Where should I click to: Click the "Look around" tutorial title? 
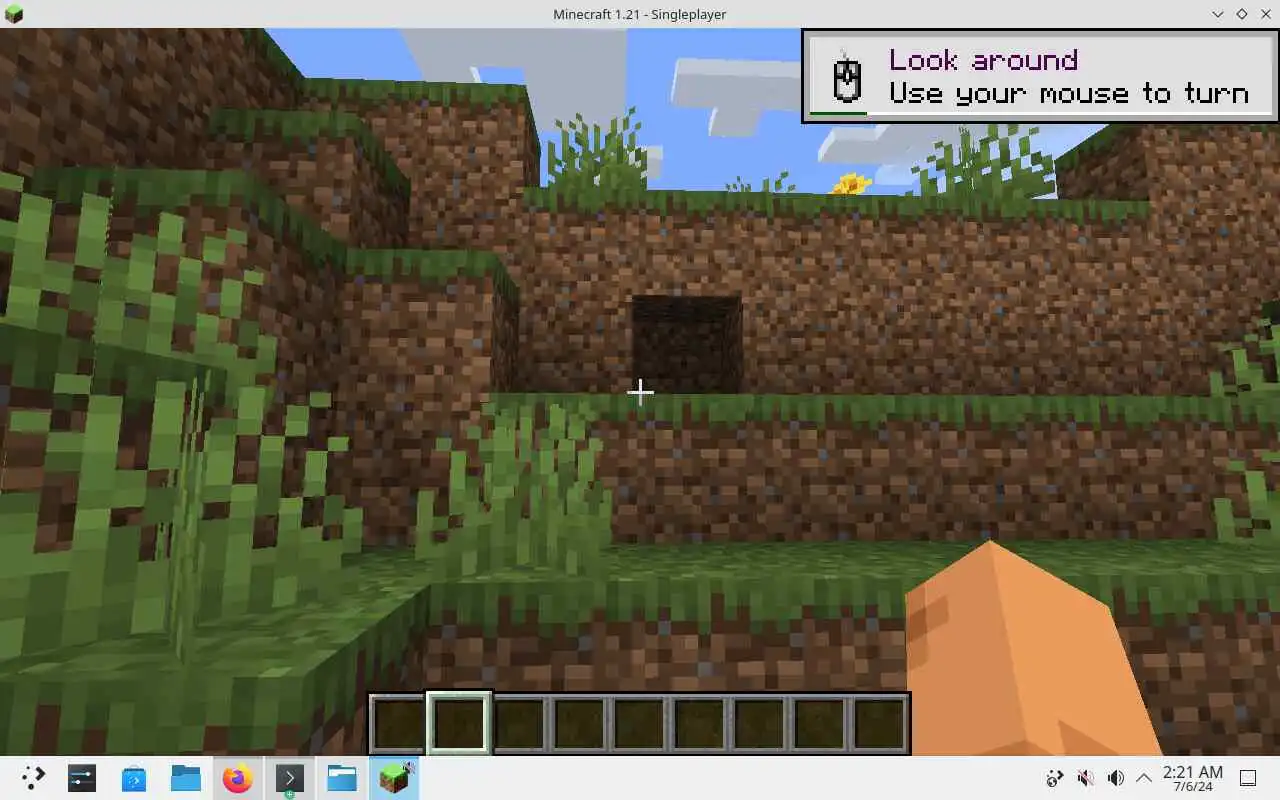[x=983, y=60]
